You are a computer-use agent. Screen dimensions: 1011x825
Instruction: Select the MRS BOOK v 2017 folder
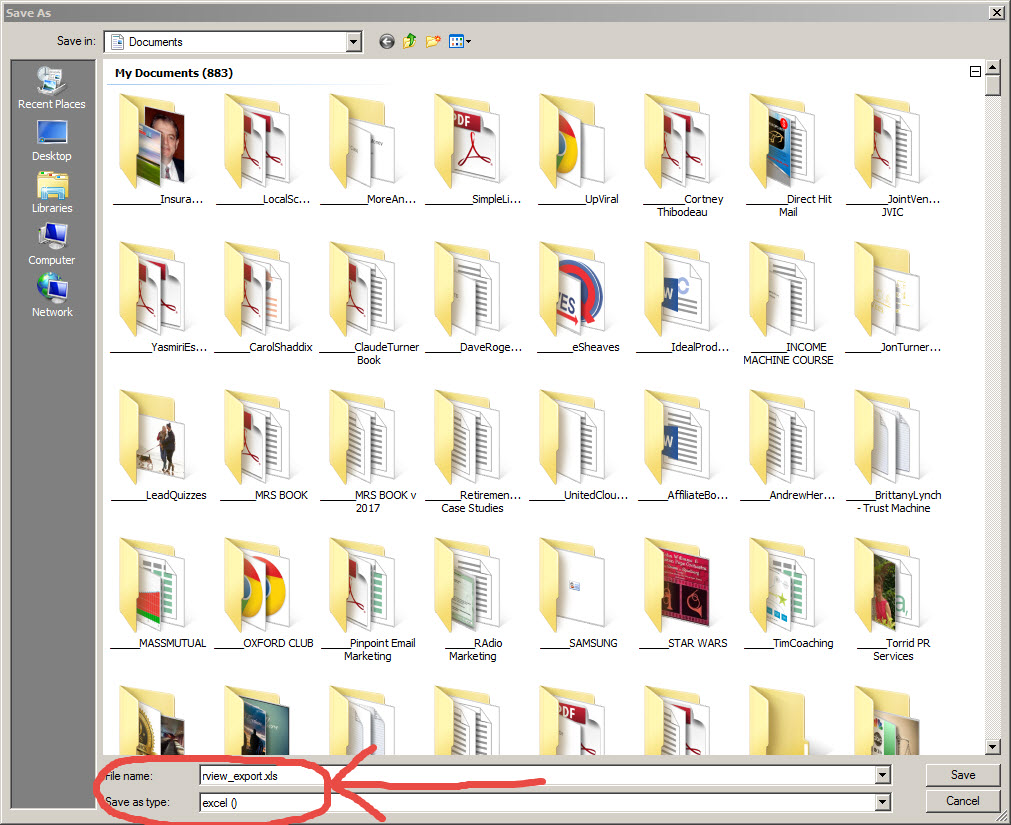point(368,452)
